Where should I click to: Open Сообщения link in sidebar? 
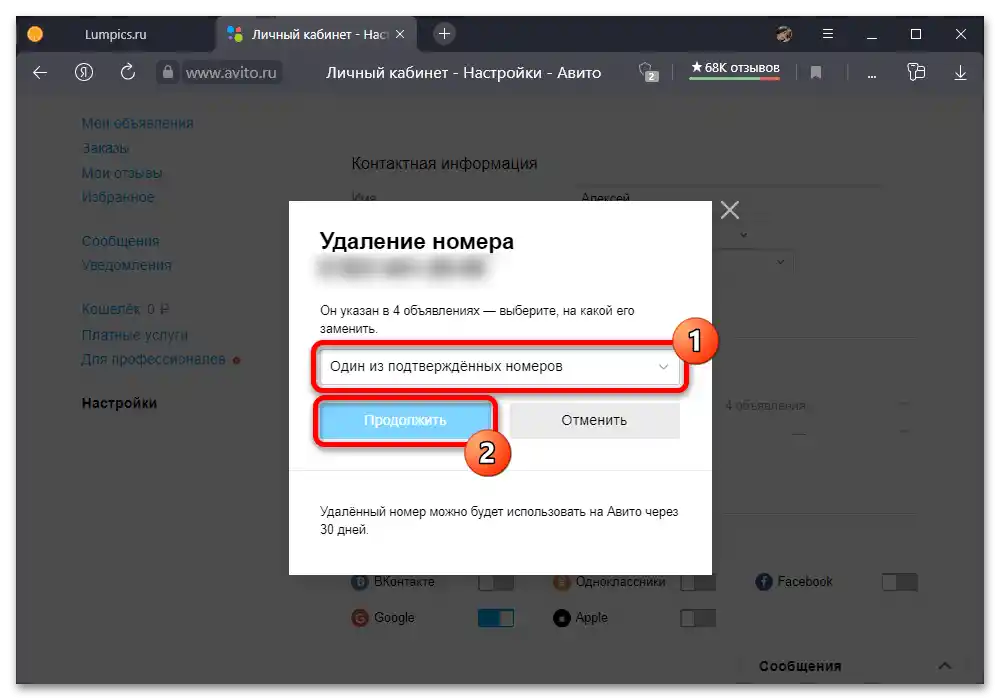121,241
